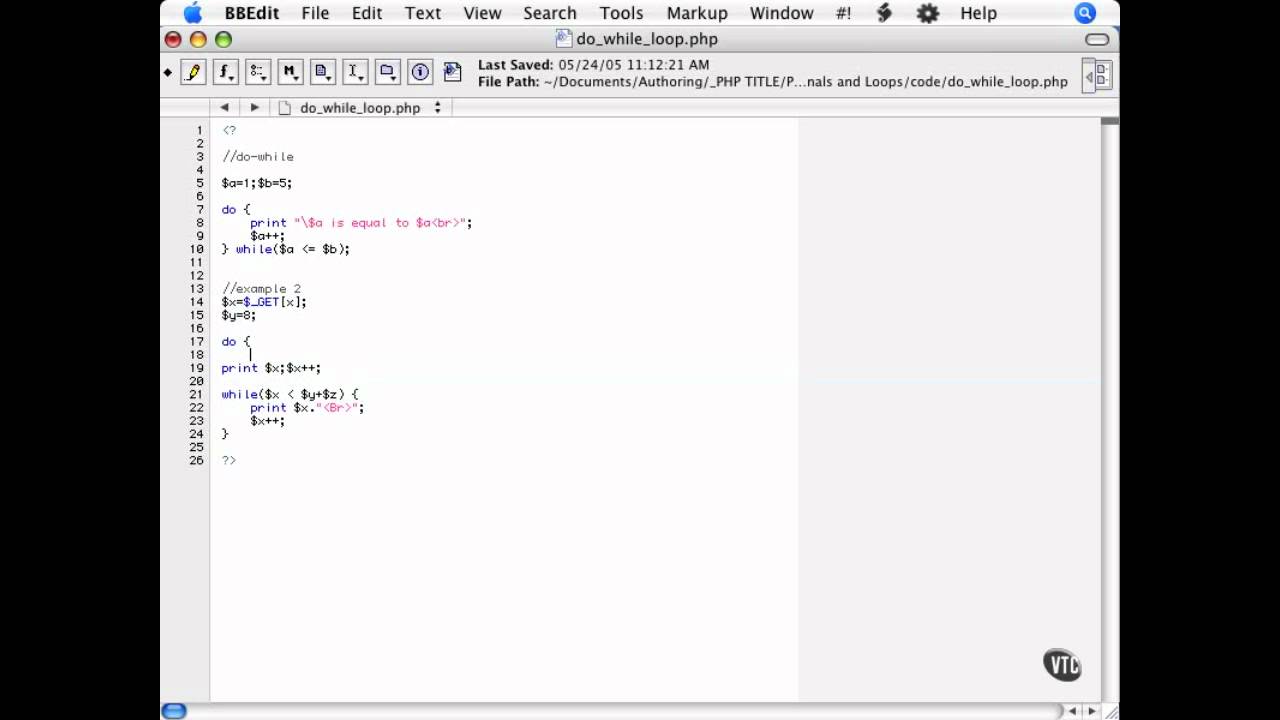Screen dimensions: 1280x720
Task: Click the $y=8; line
Action: click(239, 315)
